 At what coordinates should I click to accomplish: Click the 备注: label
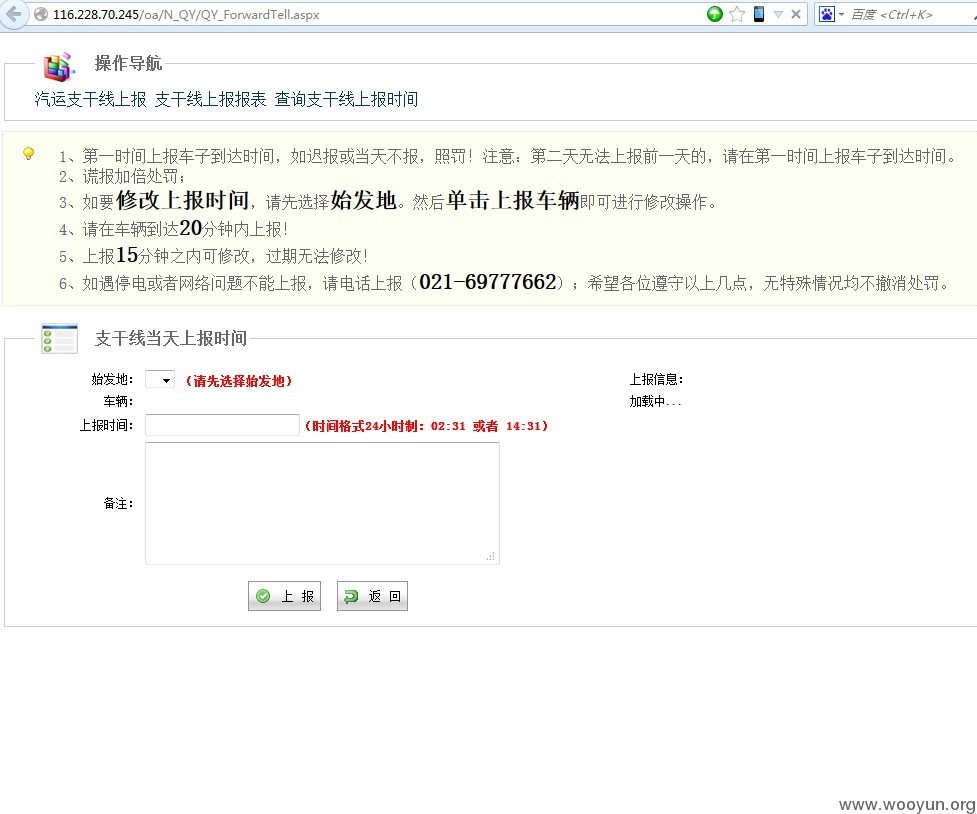click(118, 504)
